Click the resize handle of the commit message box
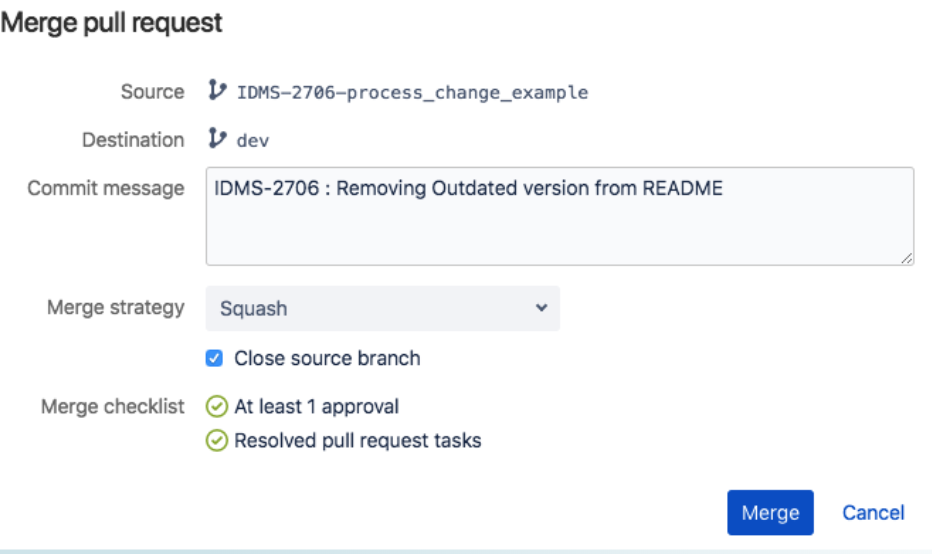The image size is (932, 554). tap(906, 258)
